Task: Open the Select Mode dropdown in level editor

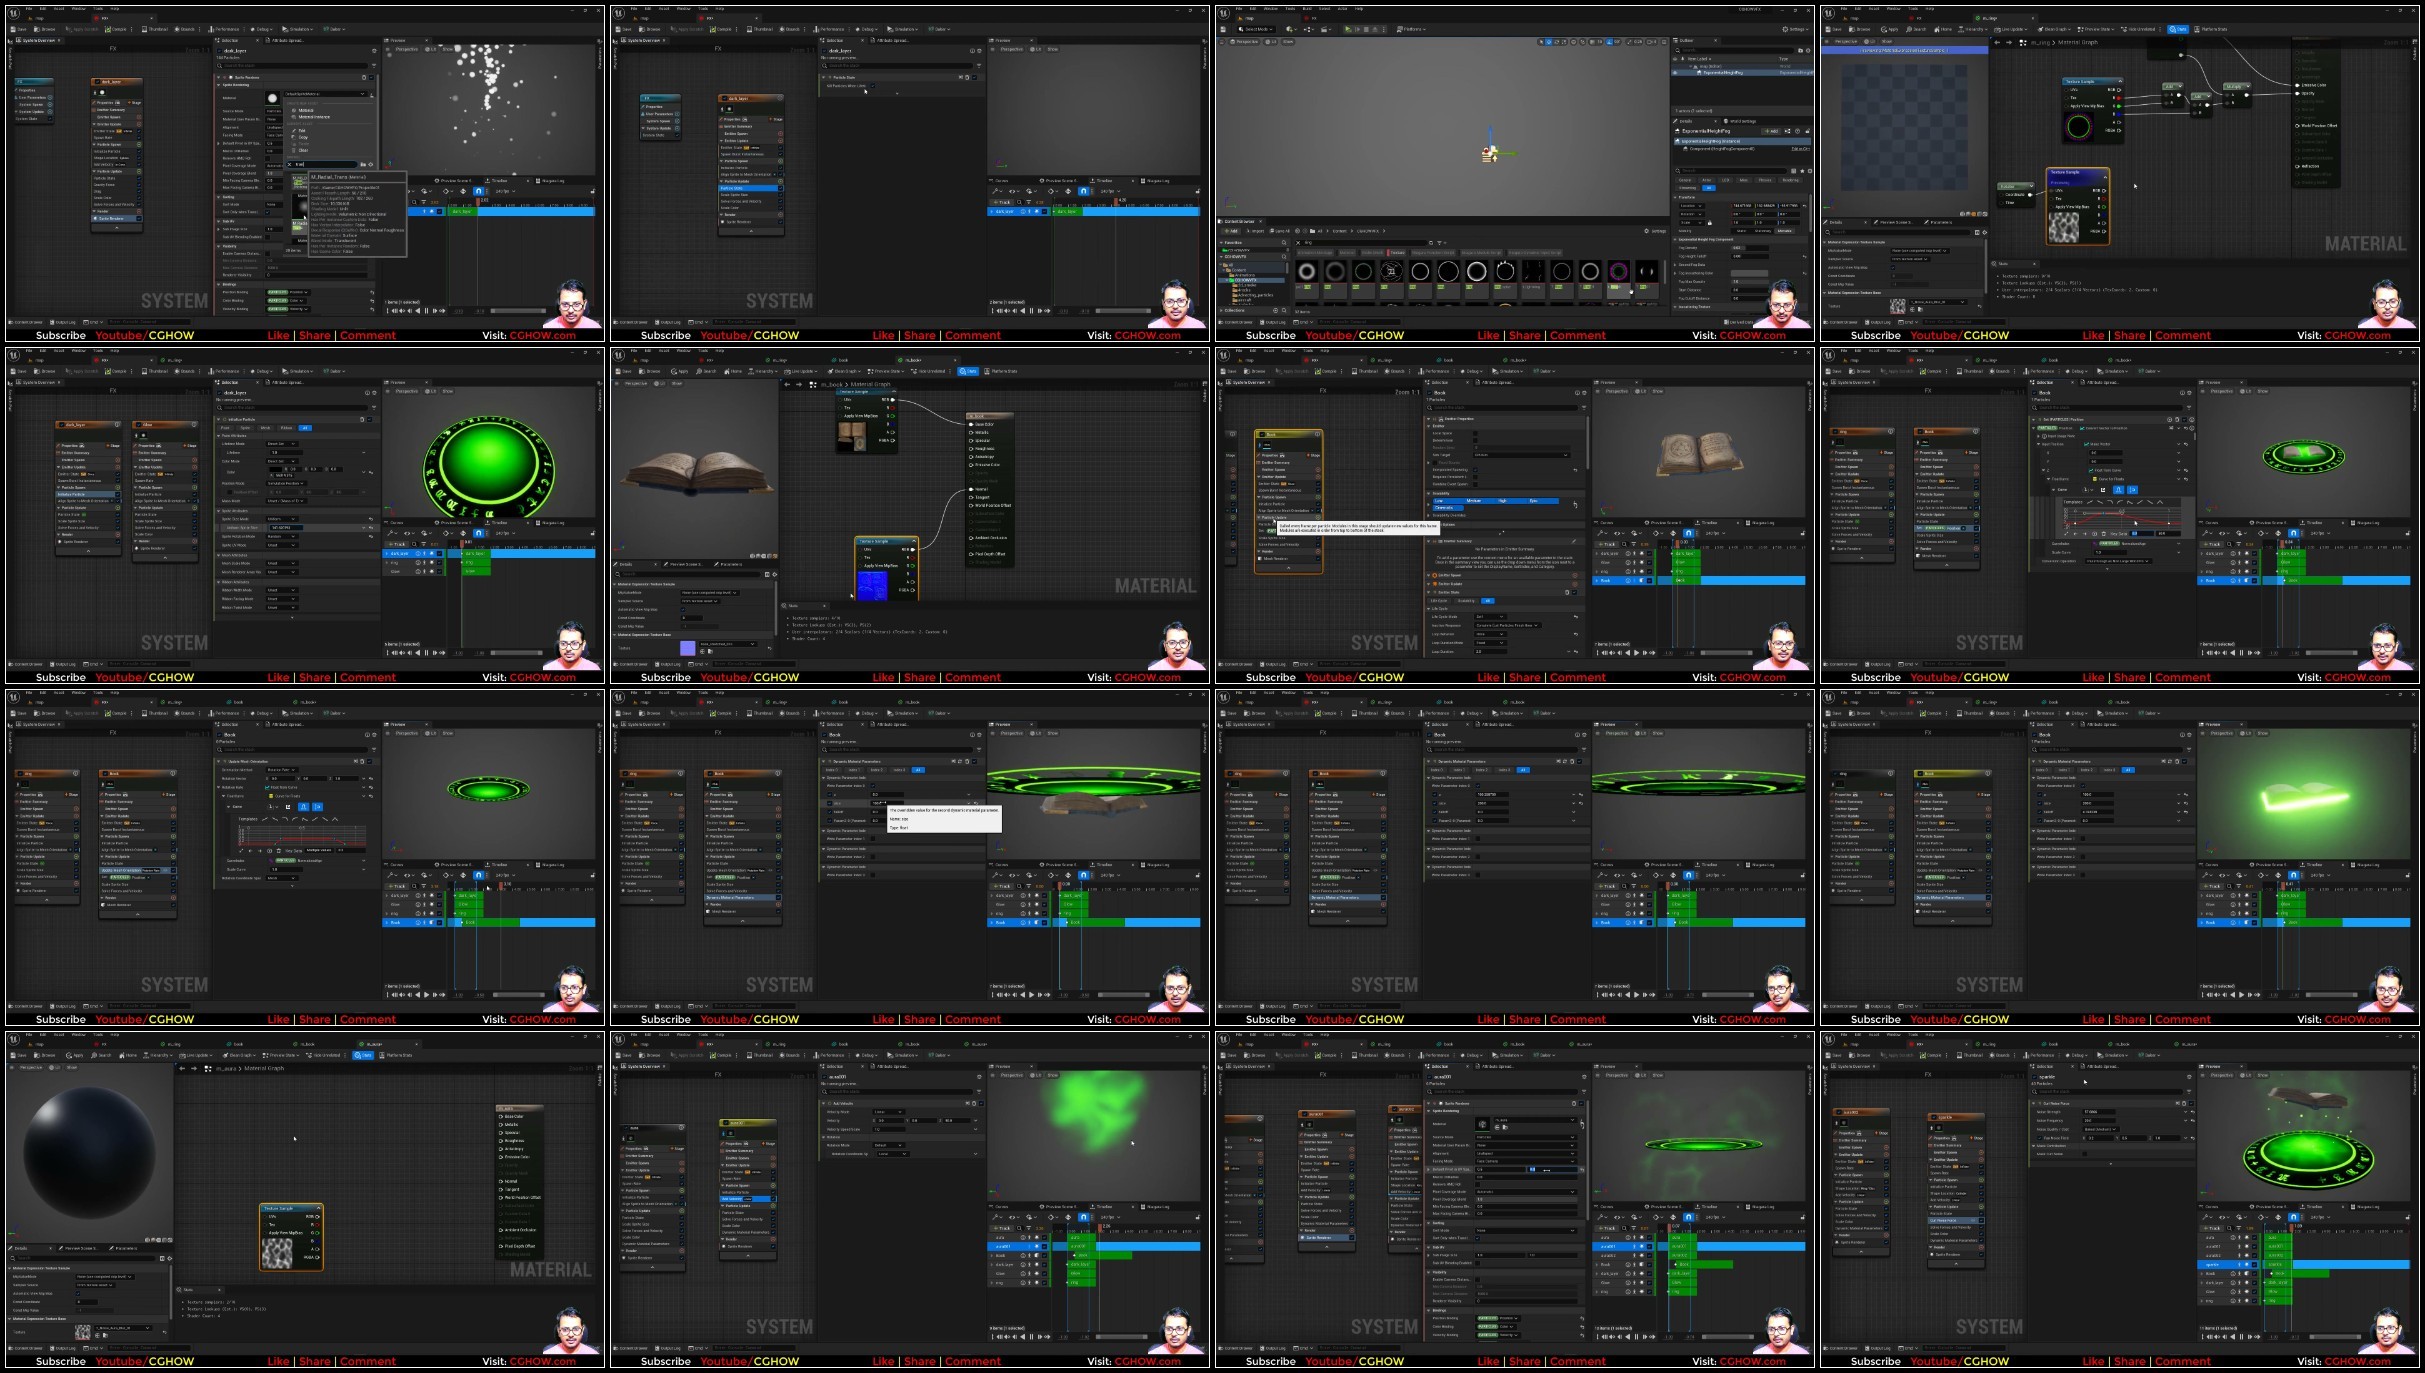Action: coord(1256,29)
